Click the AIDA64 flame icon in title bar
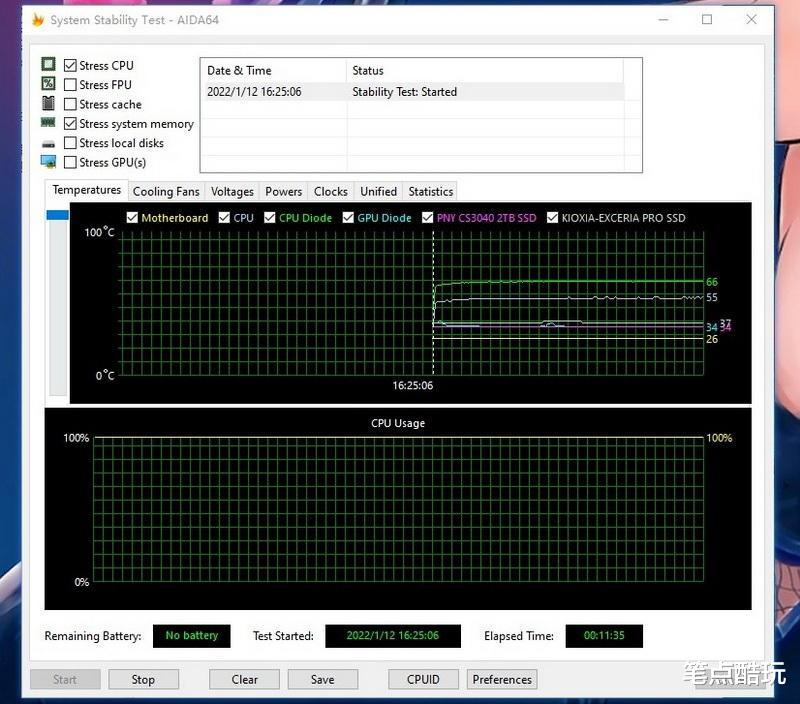This screenshot has height=704, width=800. [x=38, y=20]
